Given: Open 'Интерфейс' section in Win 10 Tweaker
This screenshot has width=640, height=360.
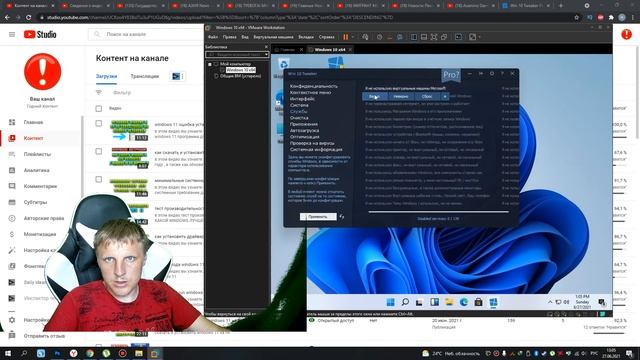Looking at the screenshot, I should tap(302, 99).
